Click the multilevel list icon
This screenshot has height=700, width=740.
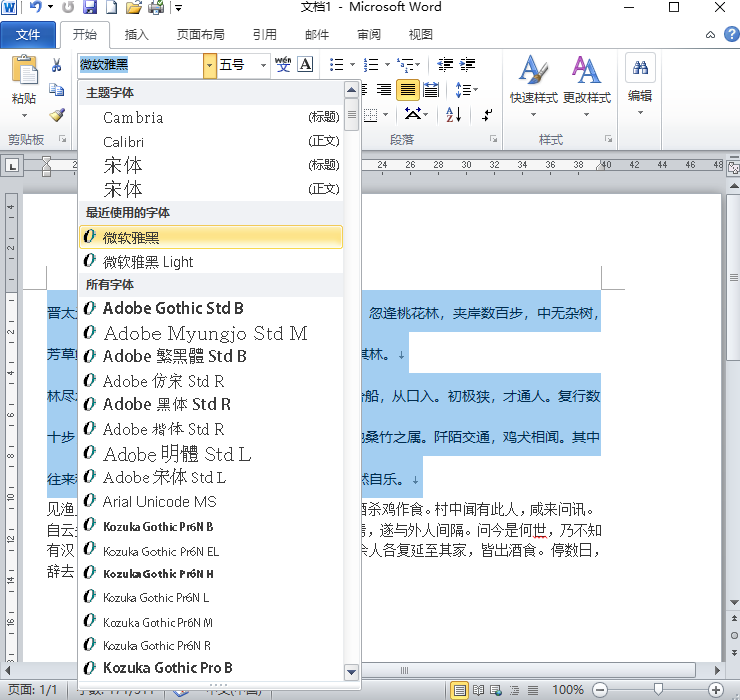coord(405,64)
